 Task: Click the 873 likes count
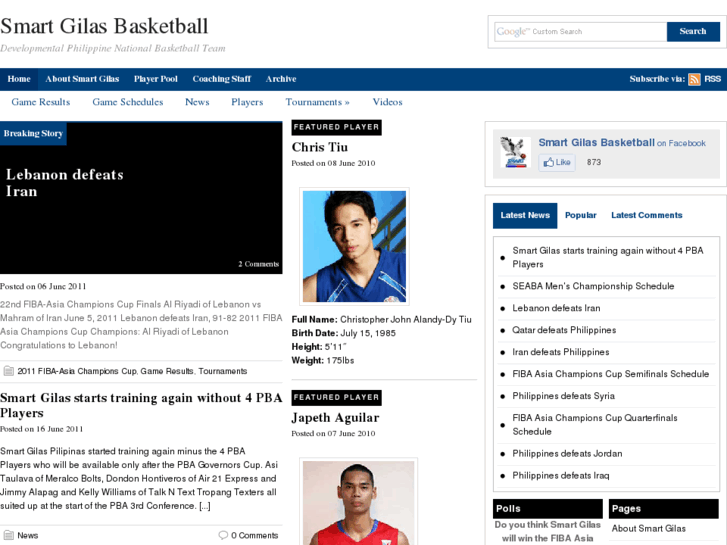pyautogui.click(x=593, y=162)
